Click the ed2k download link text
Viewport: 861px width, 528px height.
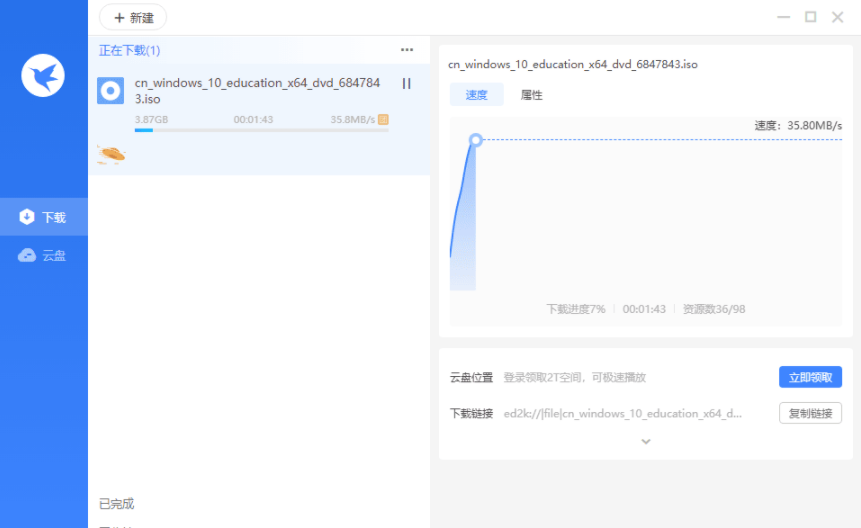pos(622,413)
